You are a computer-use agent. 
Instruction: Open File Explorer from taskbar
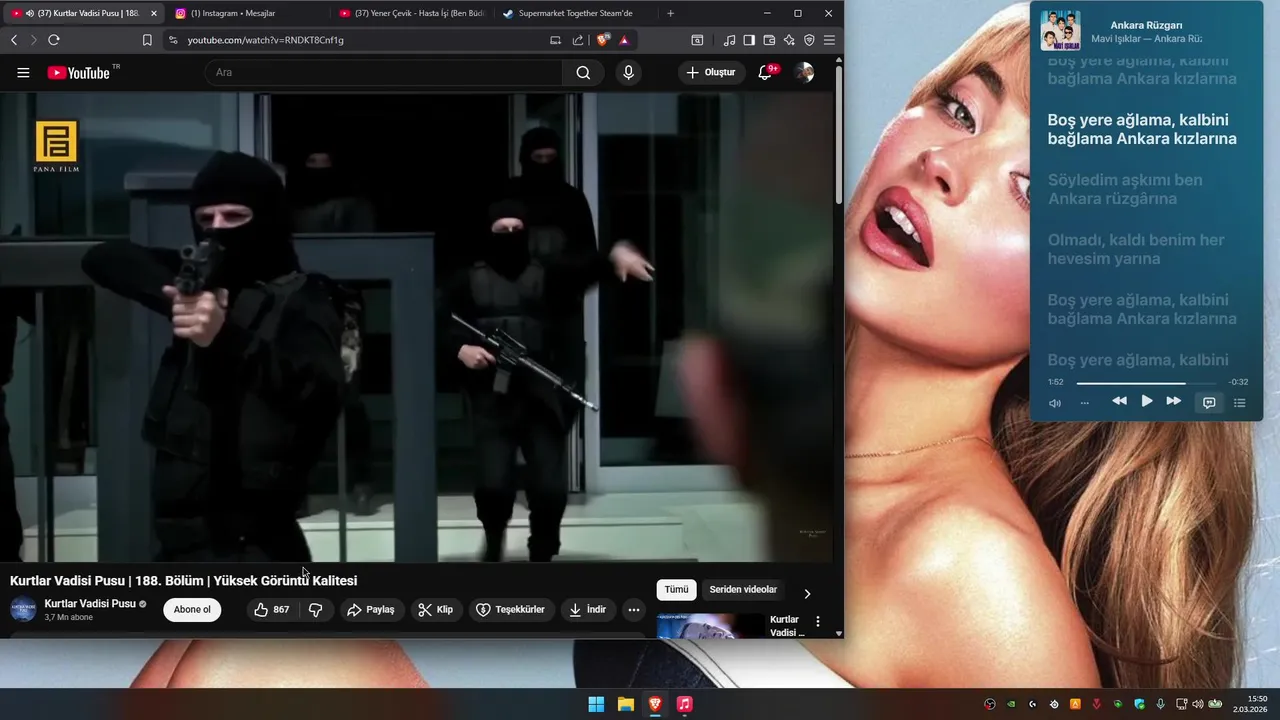click(625, 704)
